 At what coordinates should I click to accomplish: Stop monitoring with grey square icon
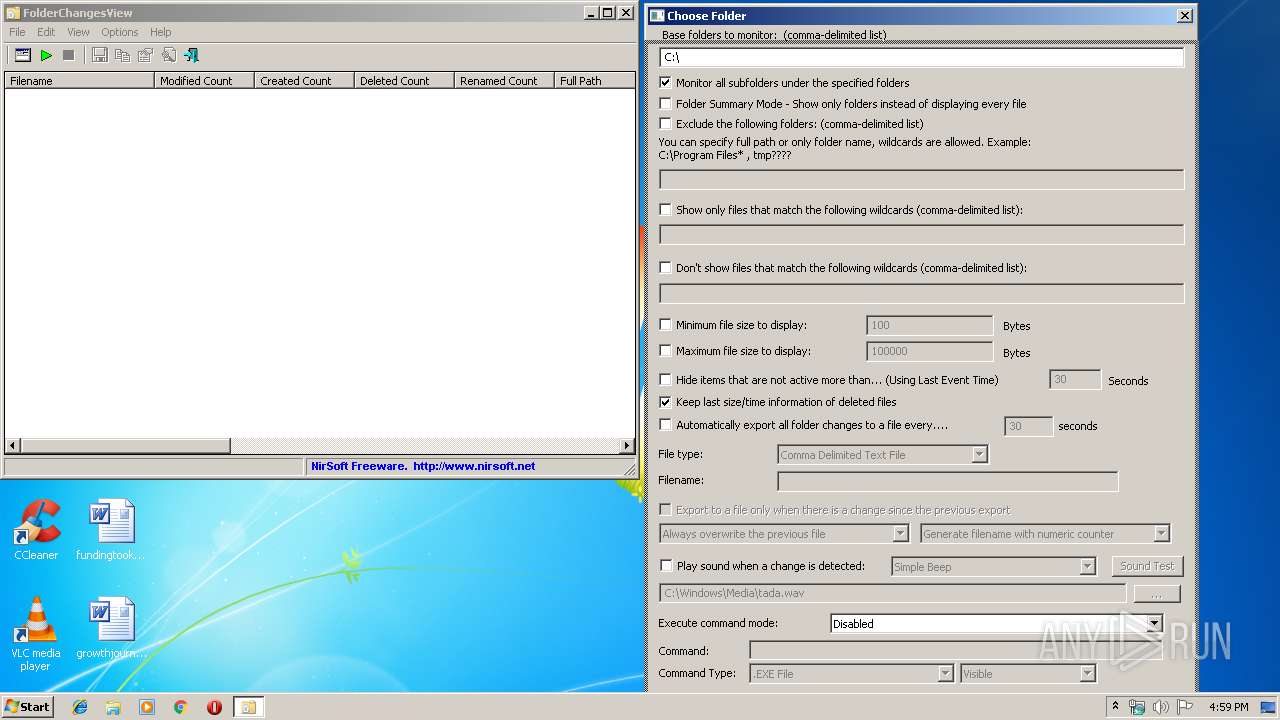tap(68, 55)
